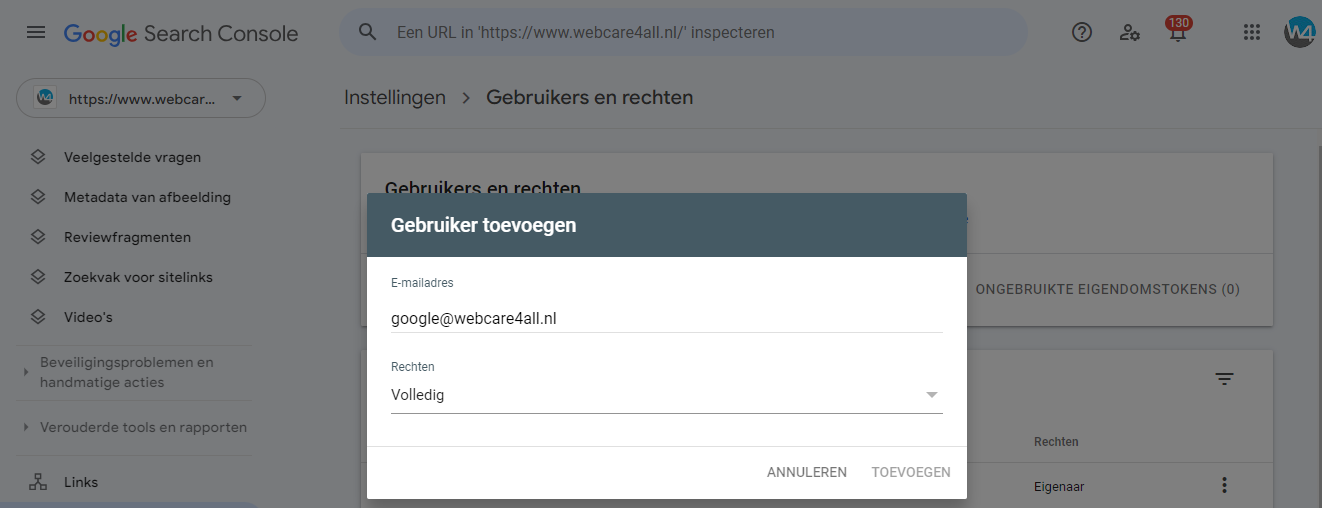
Task: Expand Beveiligingsproblemen en handmatige acties
Action: [127, 372]
